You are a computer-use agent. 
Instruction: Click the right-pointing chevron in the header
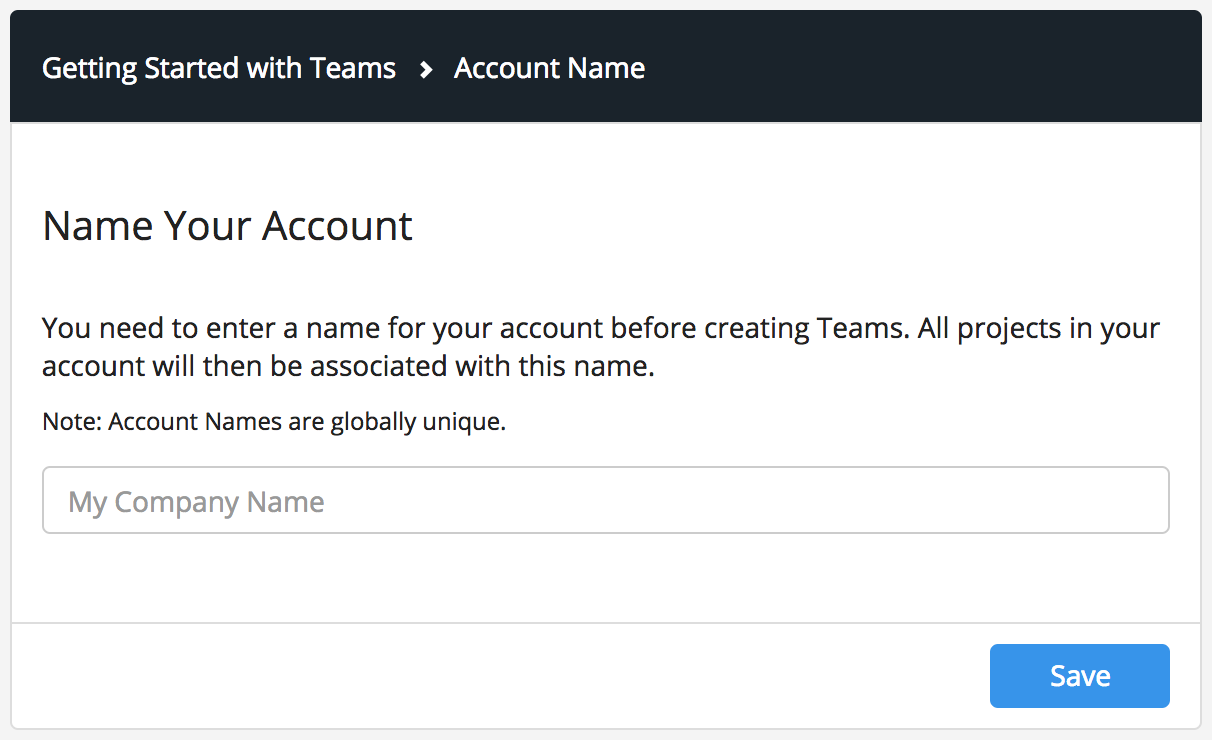pyautogui.click(x=425, y=68)
